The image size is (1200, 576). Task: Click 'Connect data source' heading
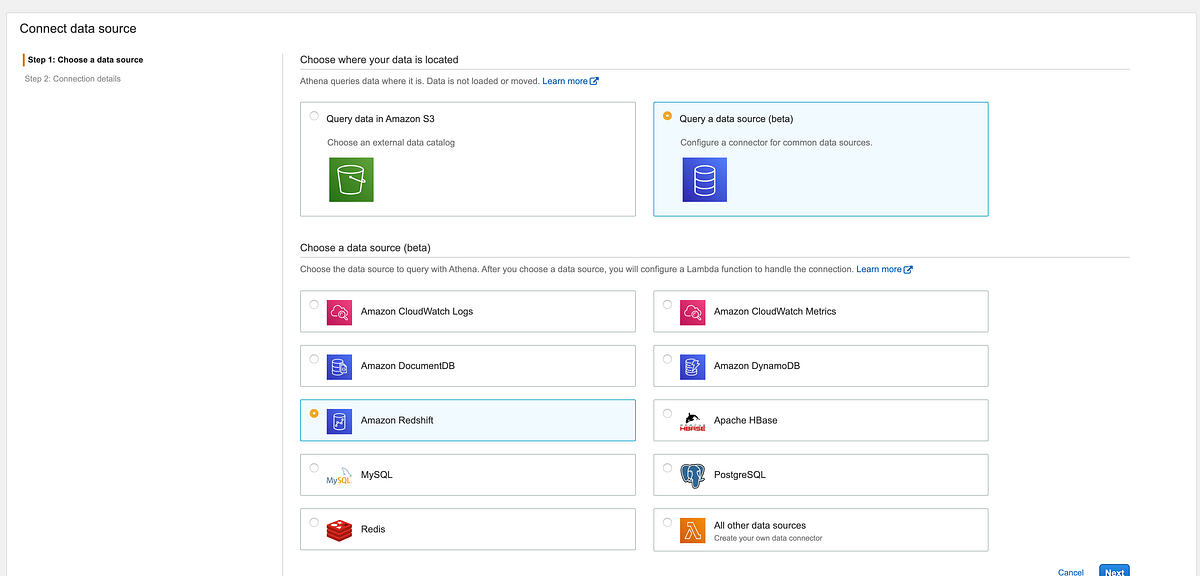(x=78, y=29)
